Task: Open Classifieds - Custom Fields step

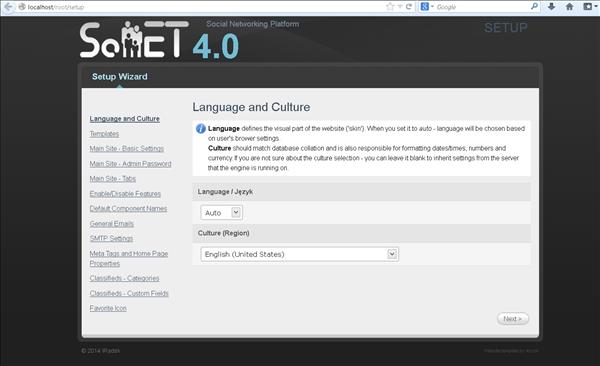Action: click(x=129, y=293)
